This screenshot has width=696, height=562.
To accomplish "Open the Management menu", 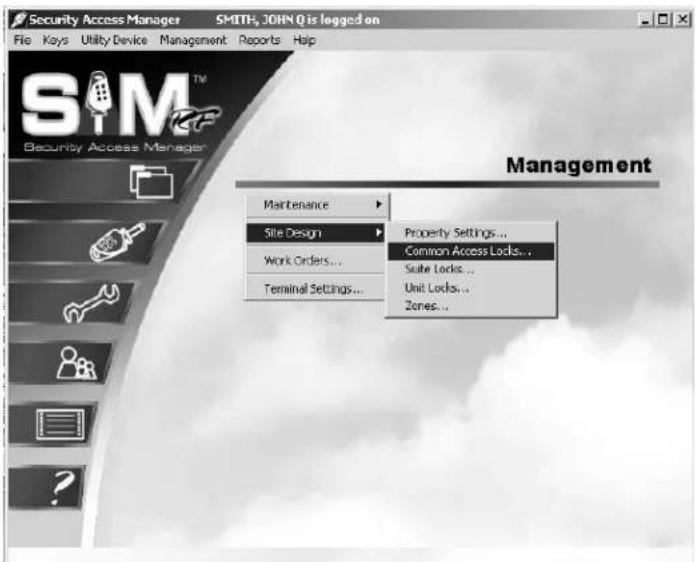I will [x=193, y=40].
